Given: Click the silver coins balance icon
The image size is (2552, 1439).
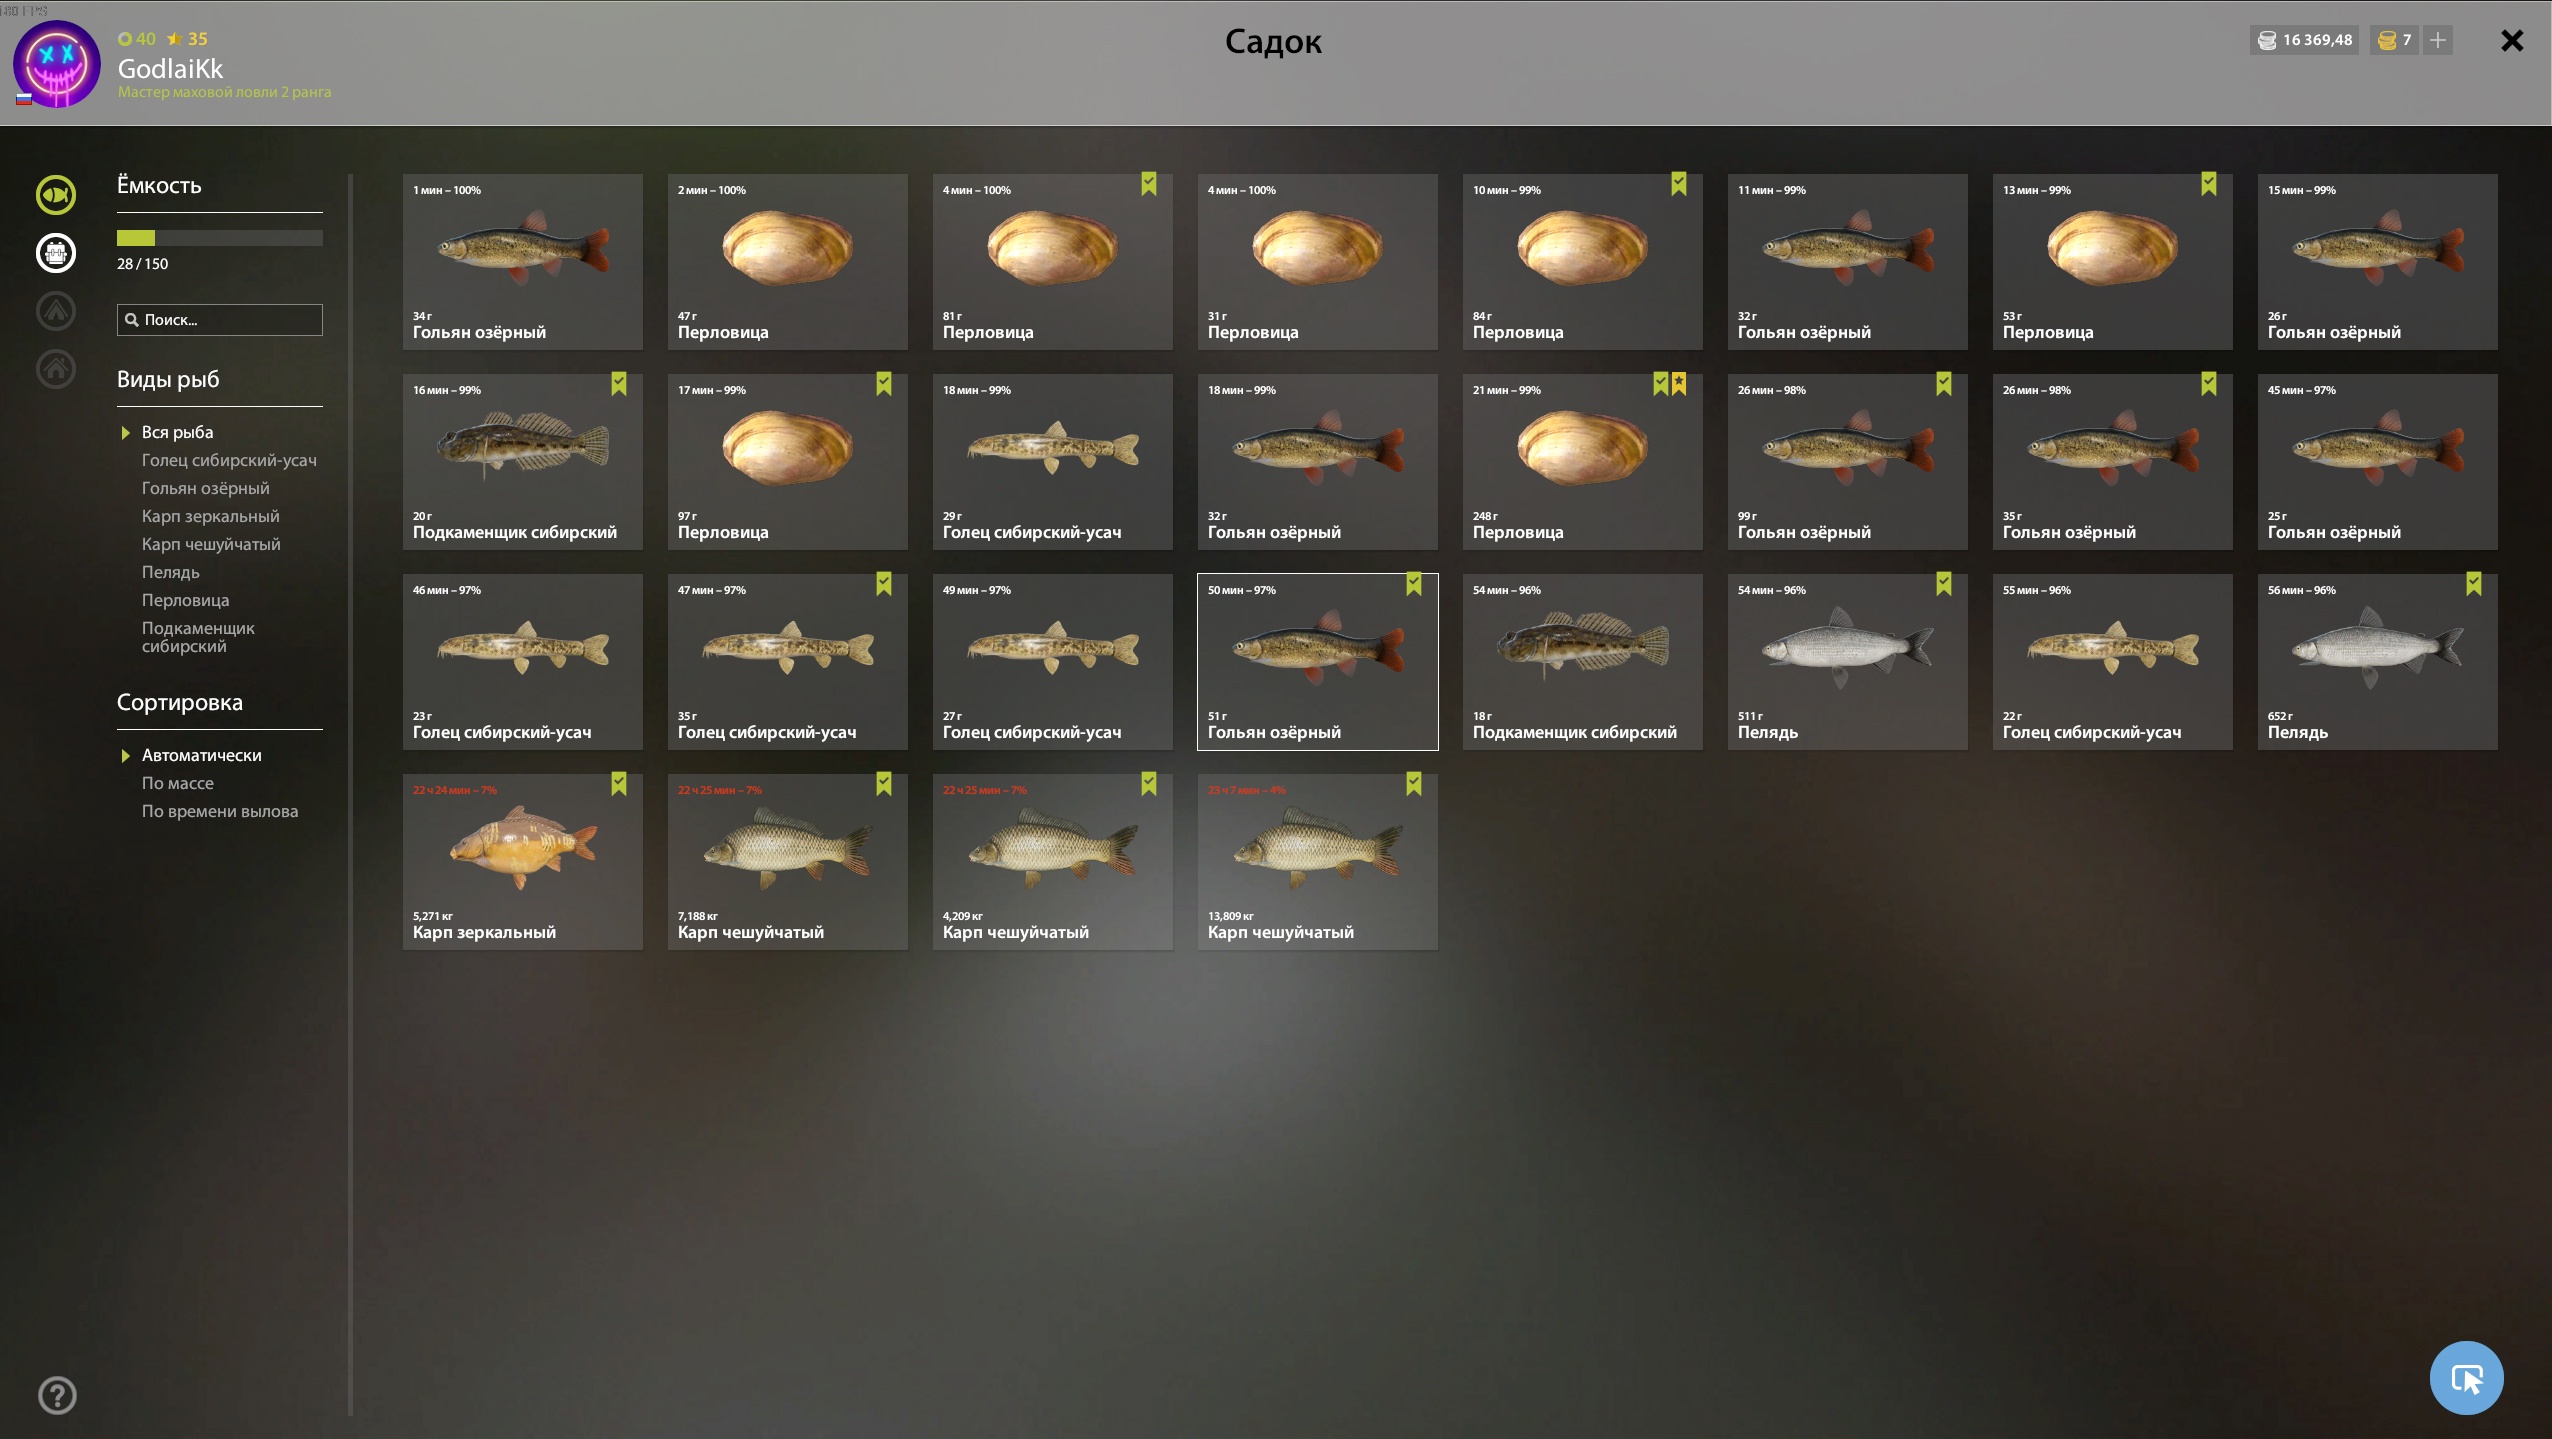Looking at the screenshot, I should [2267, 40].
